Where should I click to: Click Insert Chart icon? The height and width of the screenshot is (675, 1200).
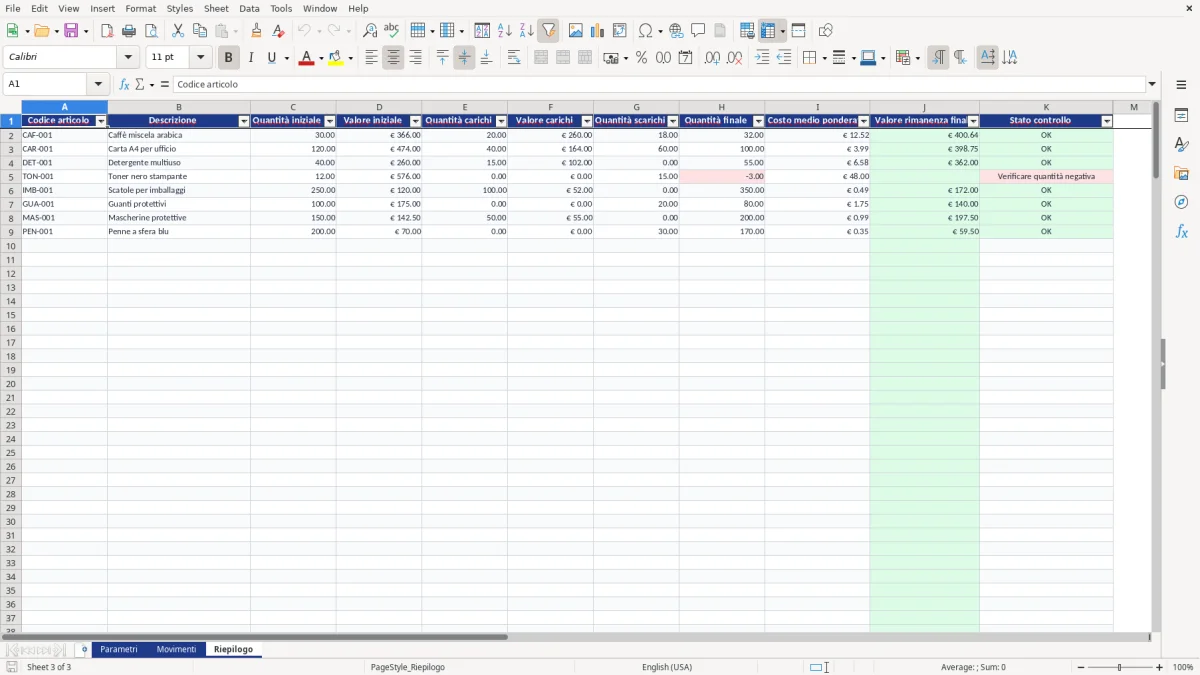click(598, 31)
